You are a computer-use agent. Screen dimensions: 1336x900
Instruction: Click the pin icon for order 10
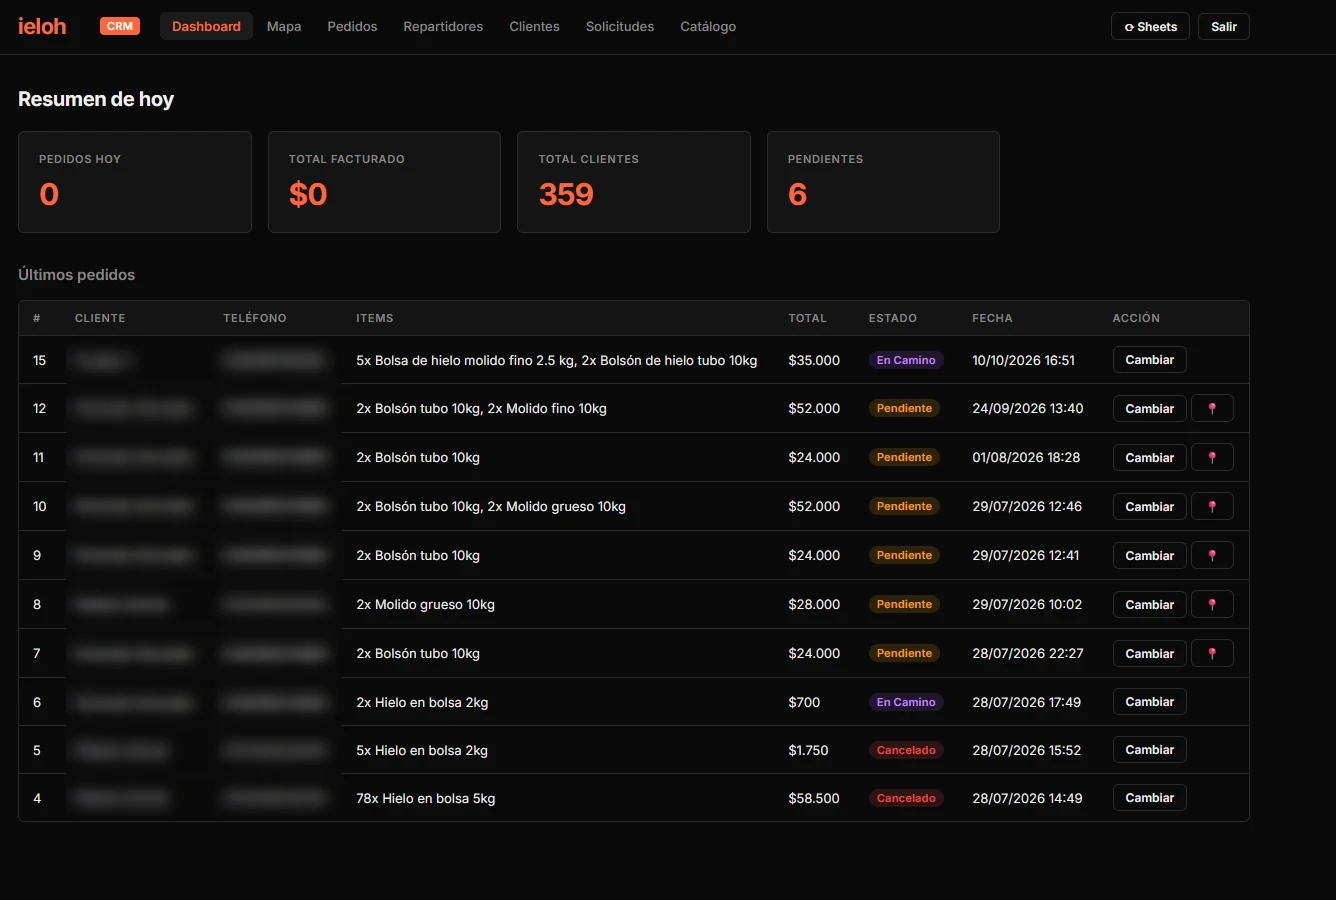(x=1212, y=506)
